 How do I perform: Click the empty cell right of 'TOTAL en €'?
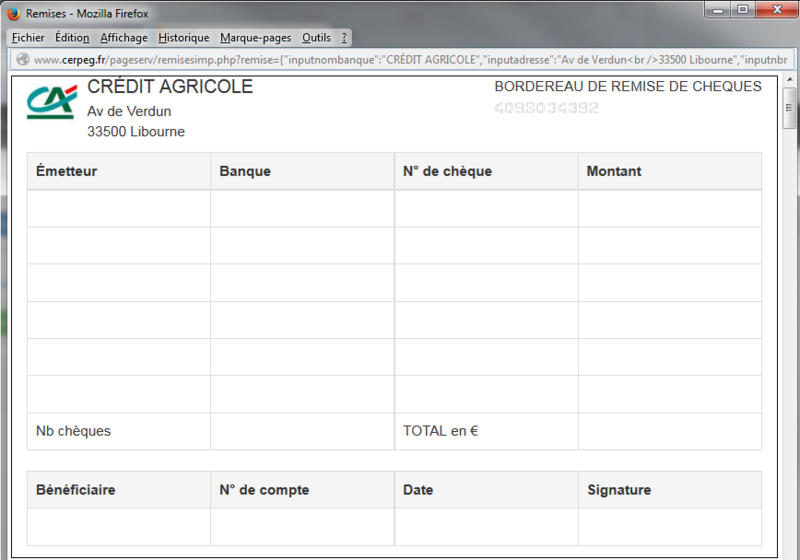[670, 431]
